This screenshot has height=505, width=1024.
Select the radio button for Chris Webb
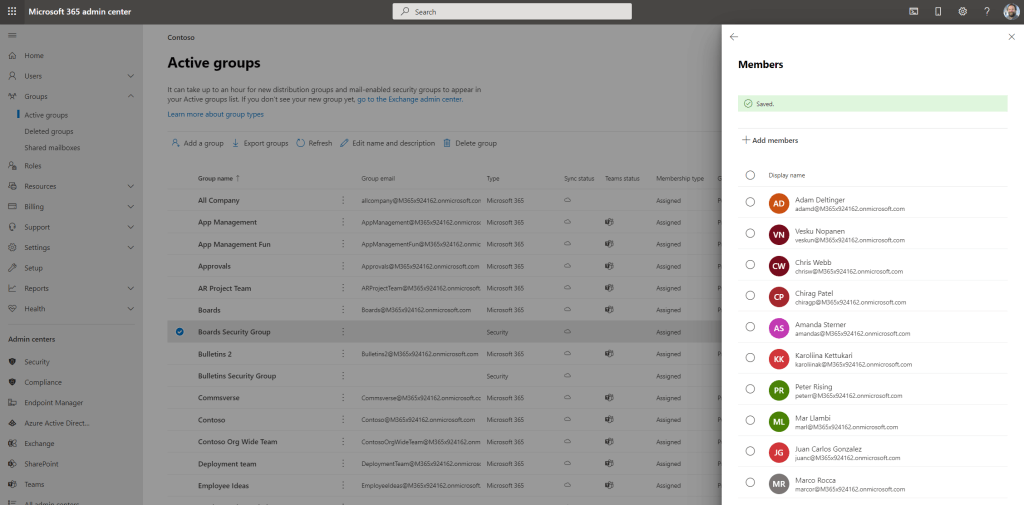pyautogui.click(x=750, y=264)
